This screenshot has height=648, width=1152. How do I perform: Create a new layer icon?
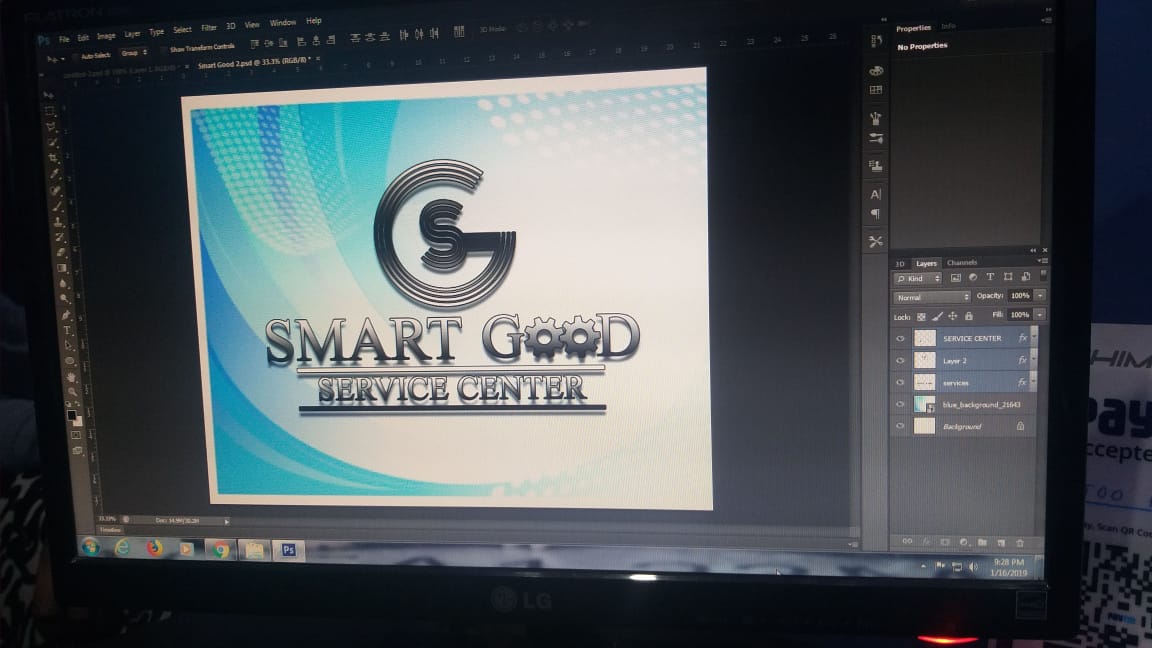[x=1001, y=542]
